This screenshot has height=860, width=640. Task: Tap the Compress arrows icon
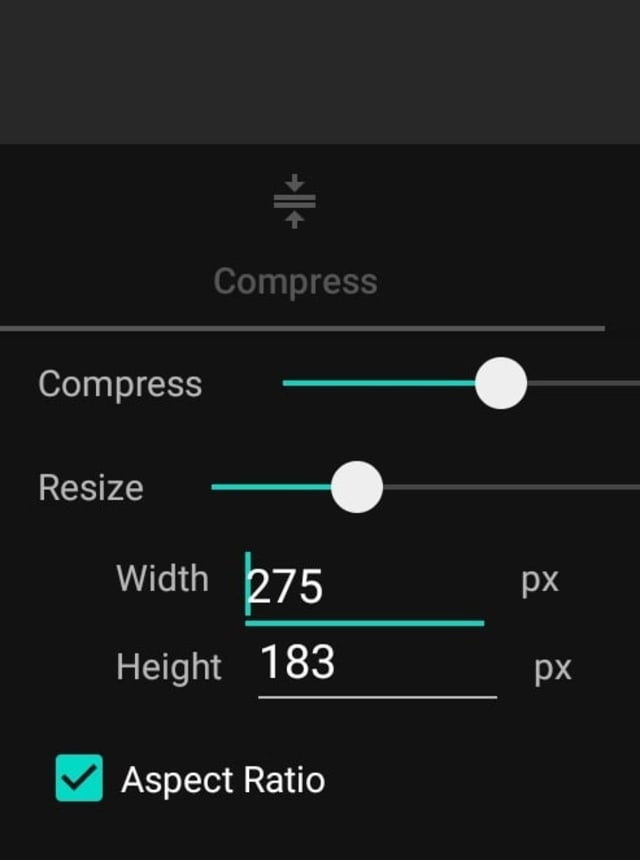294,201
